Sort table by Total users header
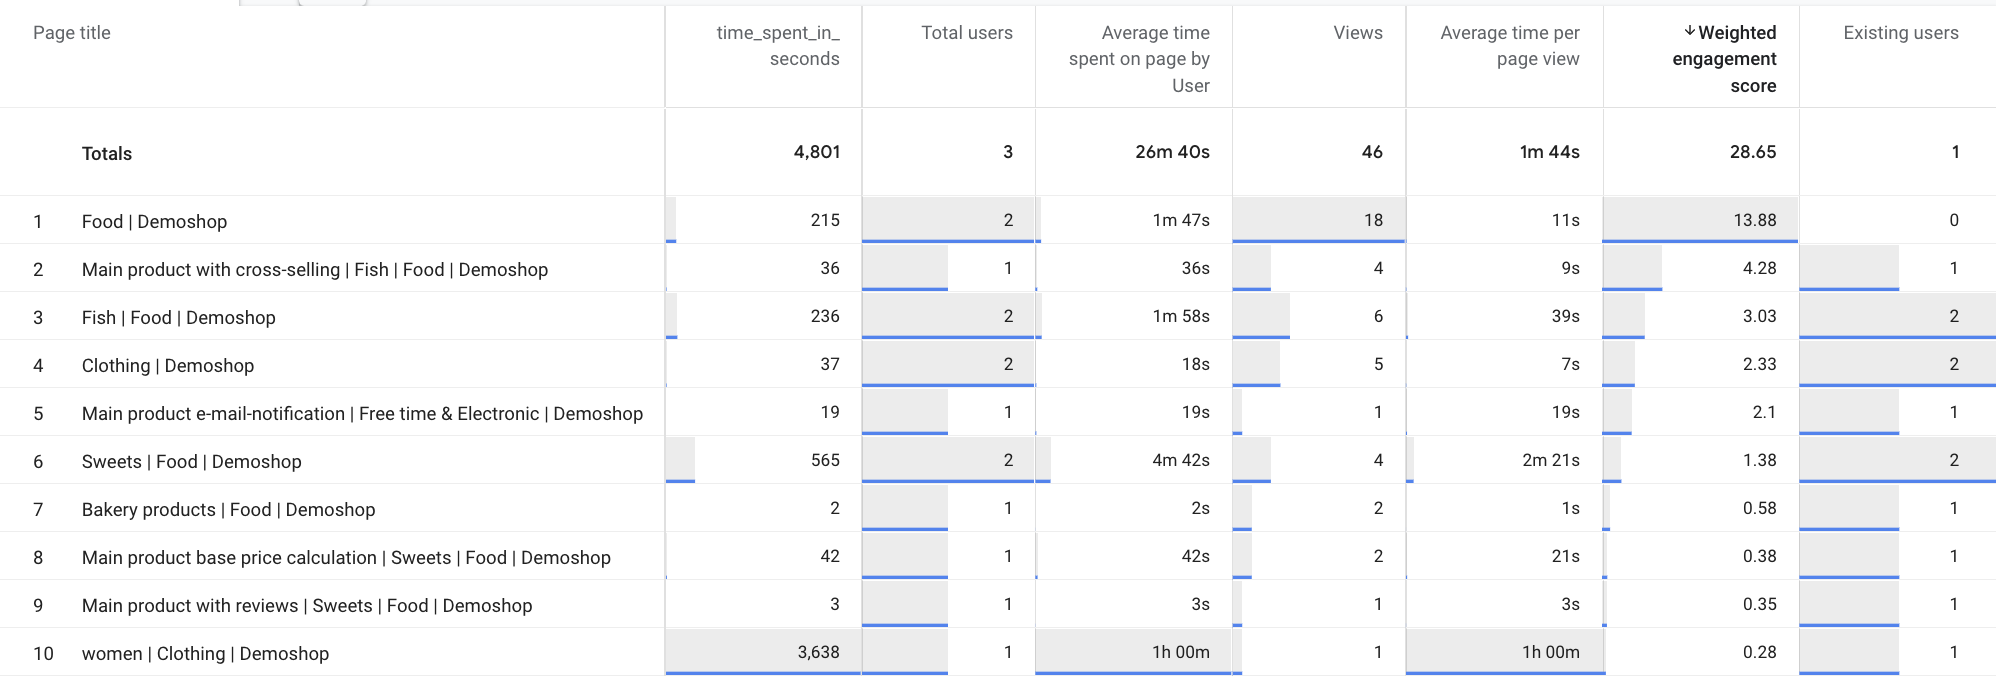 (966, 33)
